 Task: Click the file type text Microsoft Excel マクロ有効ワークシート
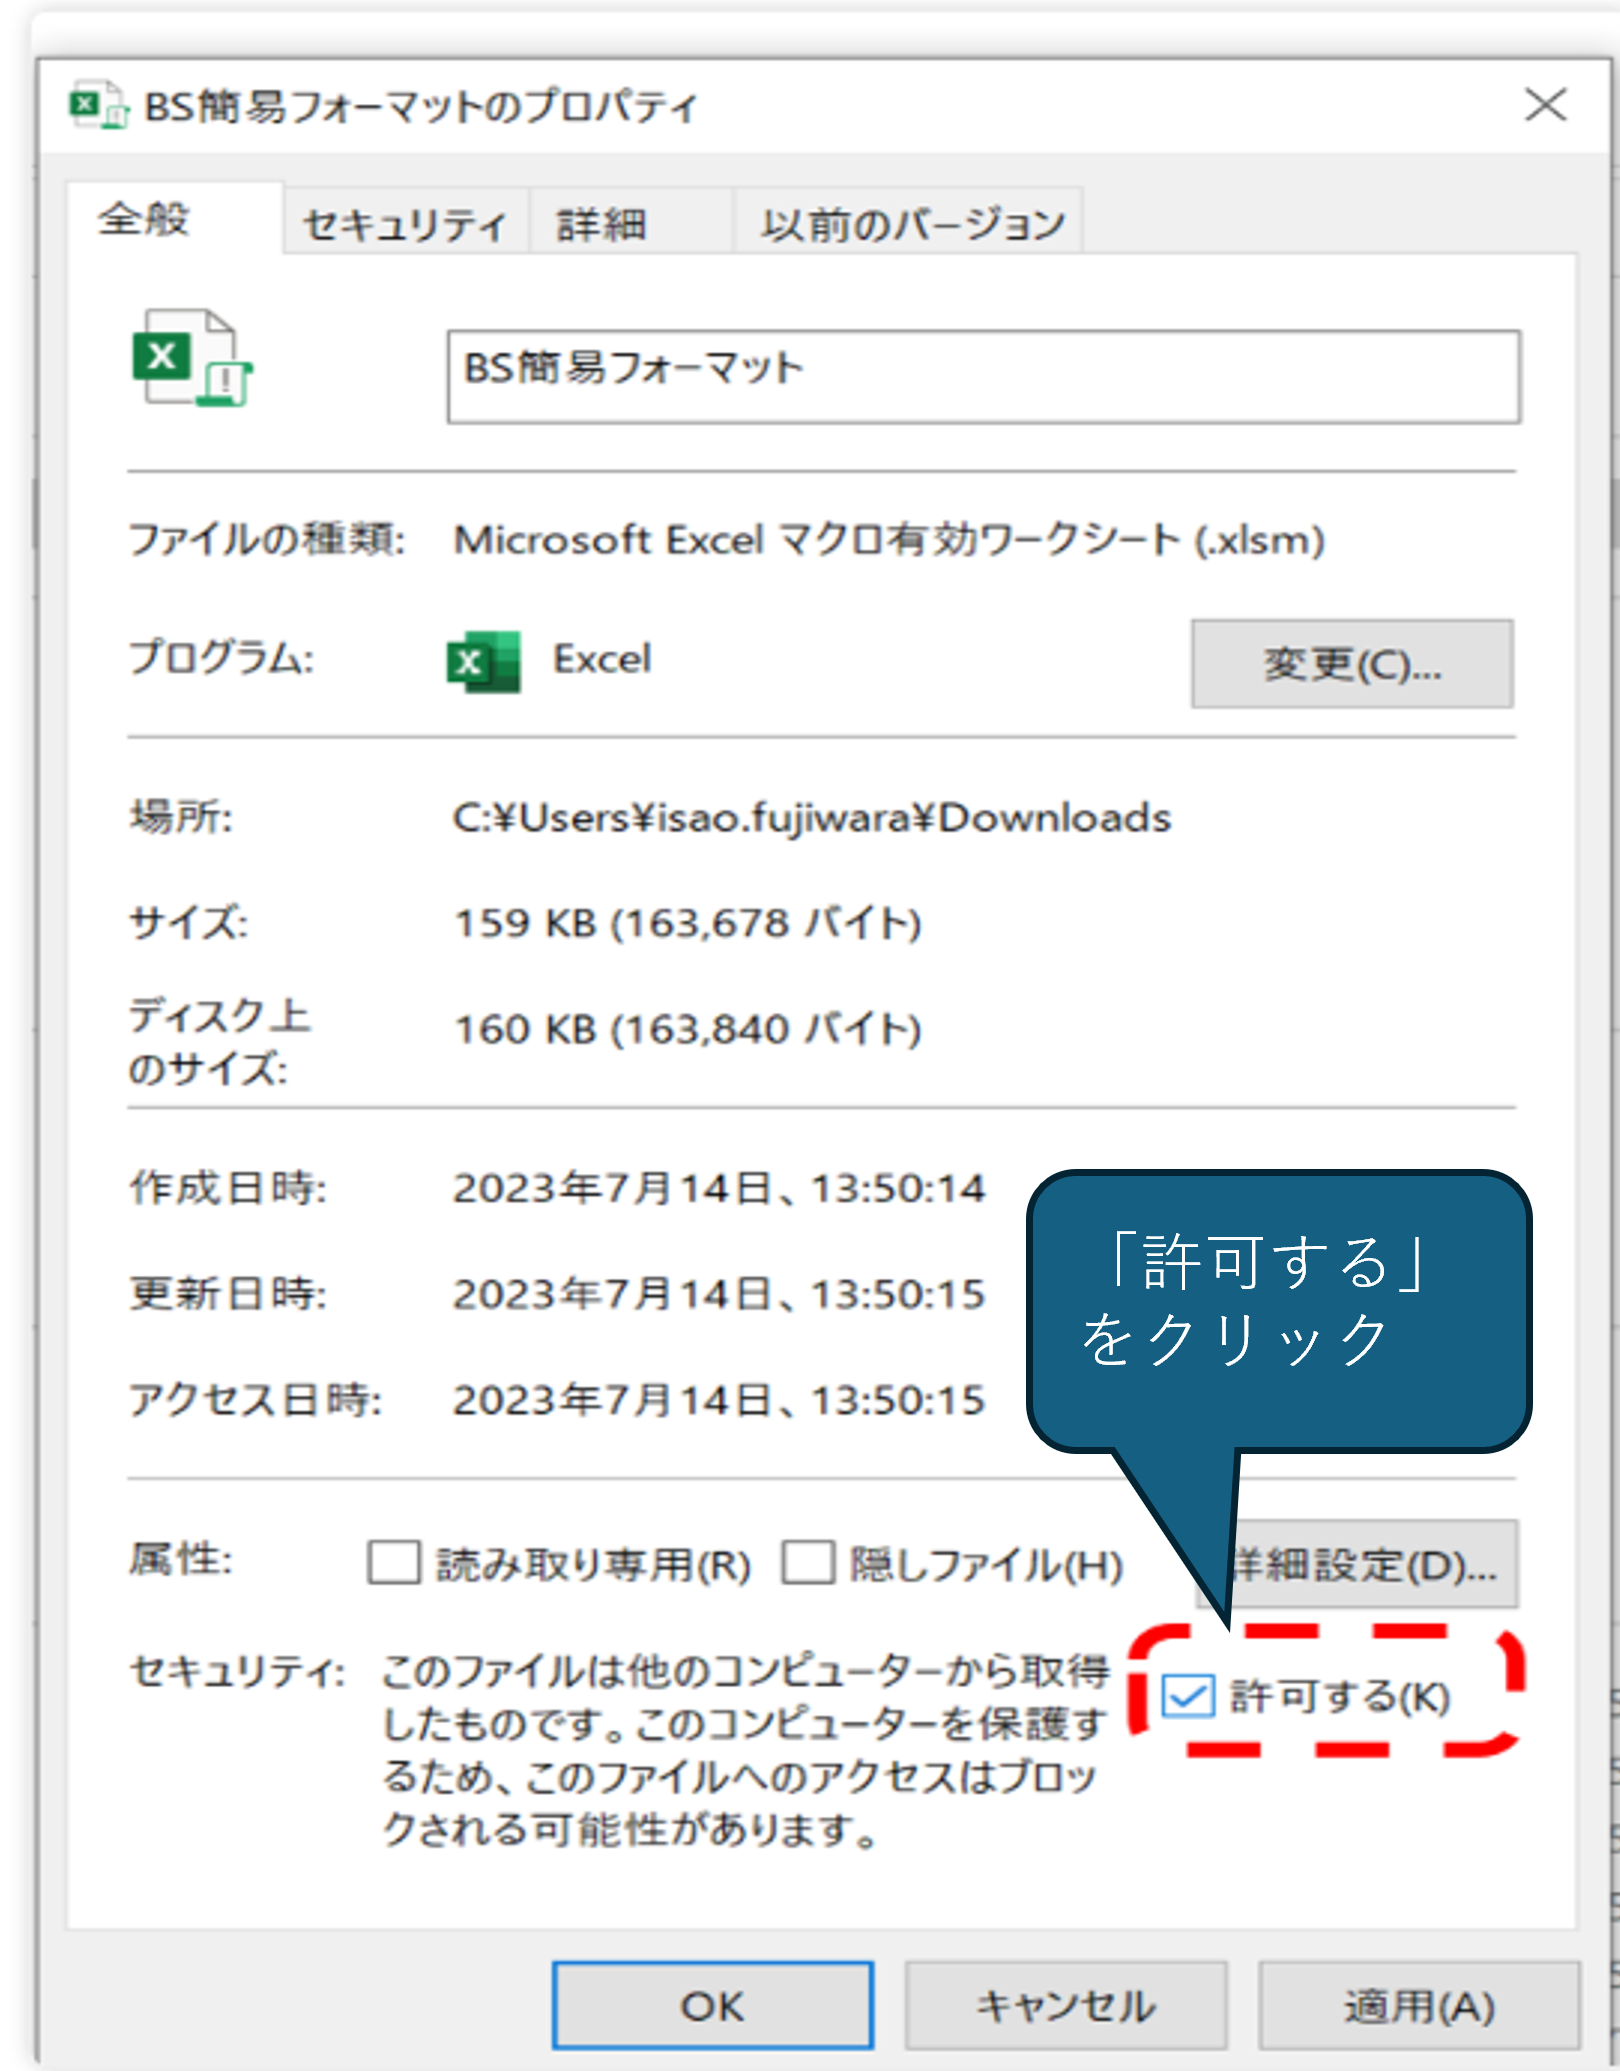pyautogui.click(x=888, y=540)
